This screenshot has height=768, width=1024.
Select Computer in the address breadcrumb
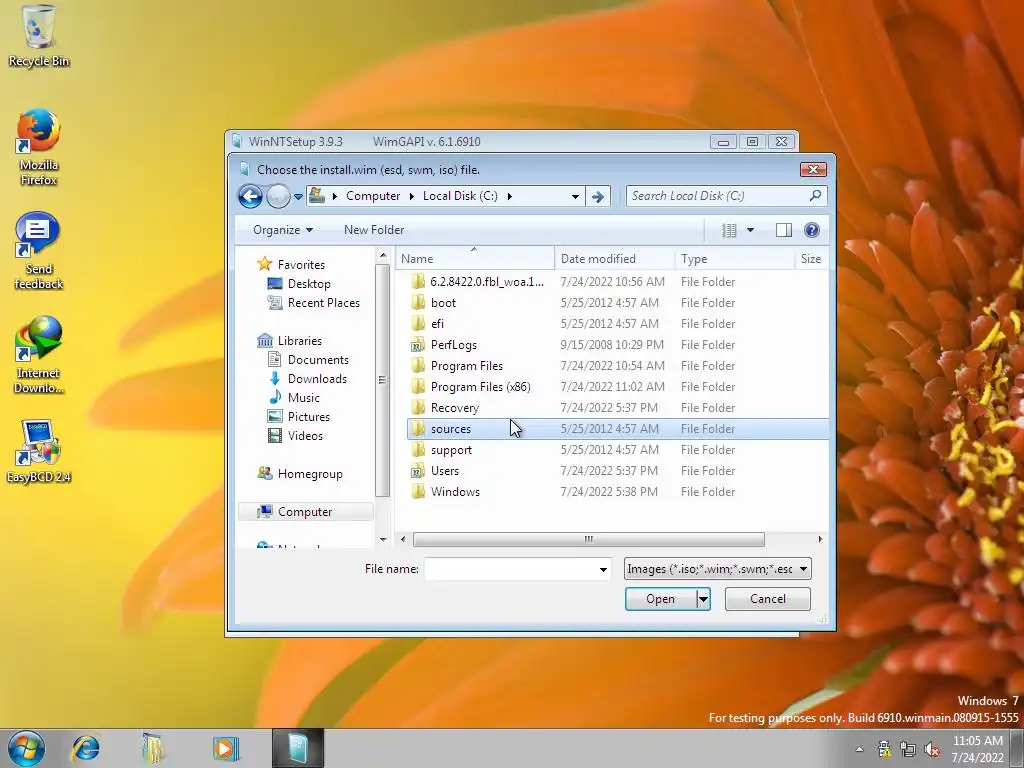[373, 196]
